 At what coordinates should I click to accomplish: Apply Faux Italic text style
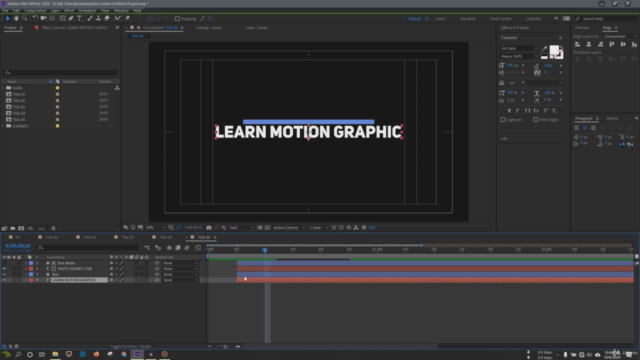click(518, 111)
